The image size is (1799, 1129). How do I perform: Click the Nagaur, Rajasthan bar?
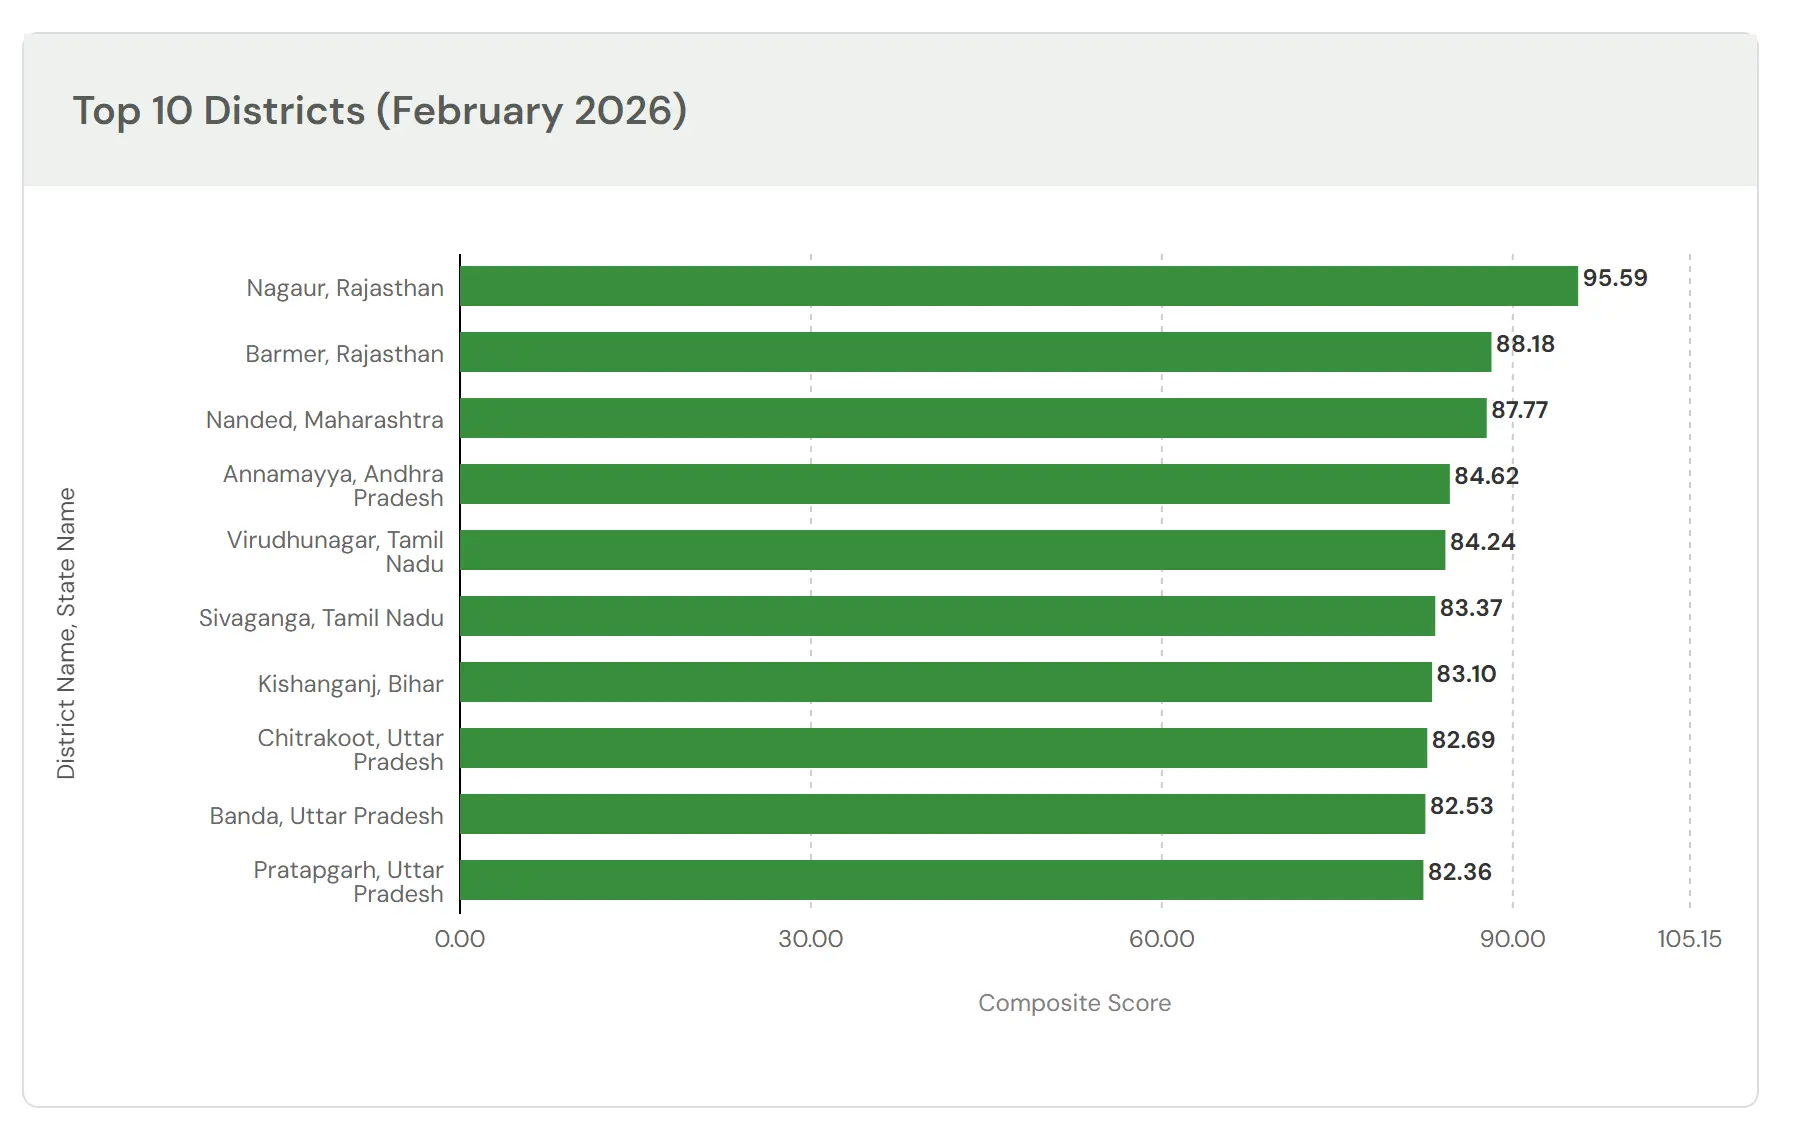click(1018, 286)
